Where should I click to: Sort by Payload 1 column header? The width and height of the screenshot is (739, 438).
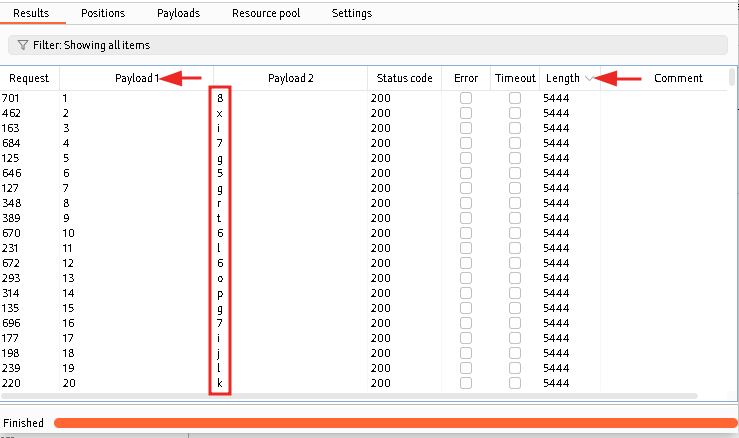pyautogui.click(x=136, y=78)
